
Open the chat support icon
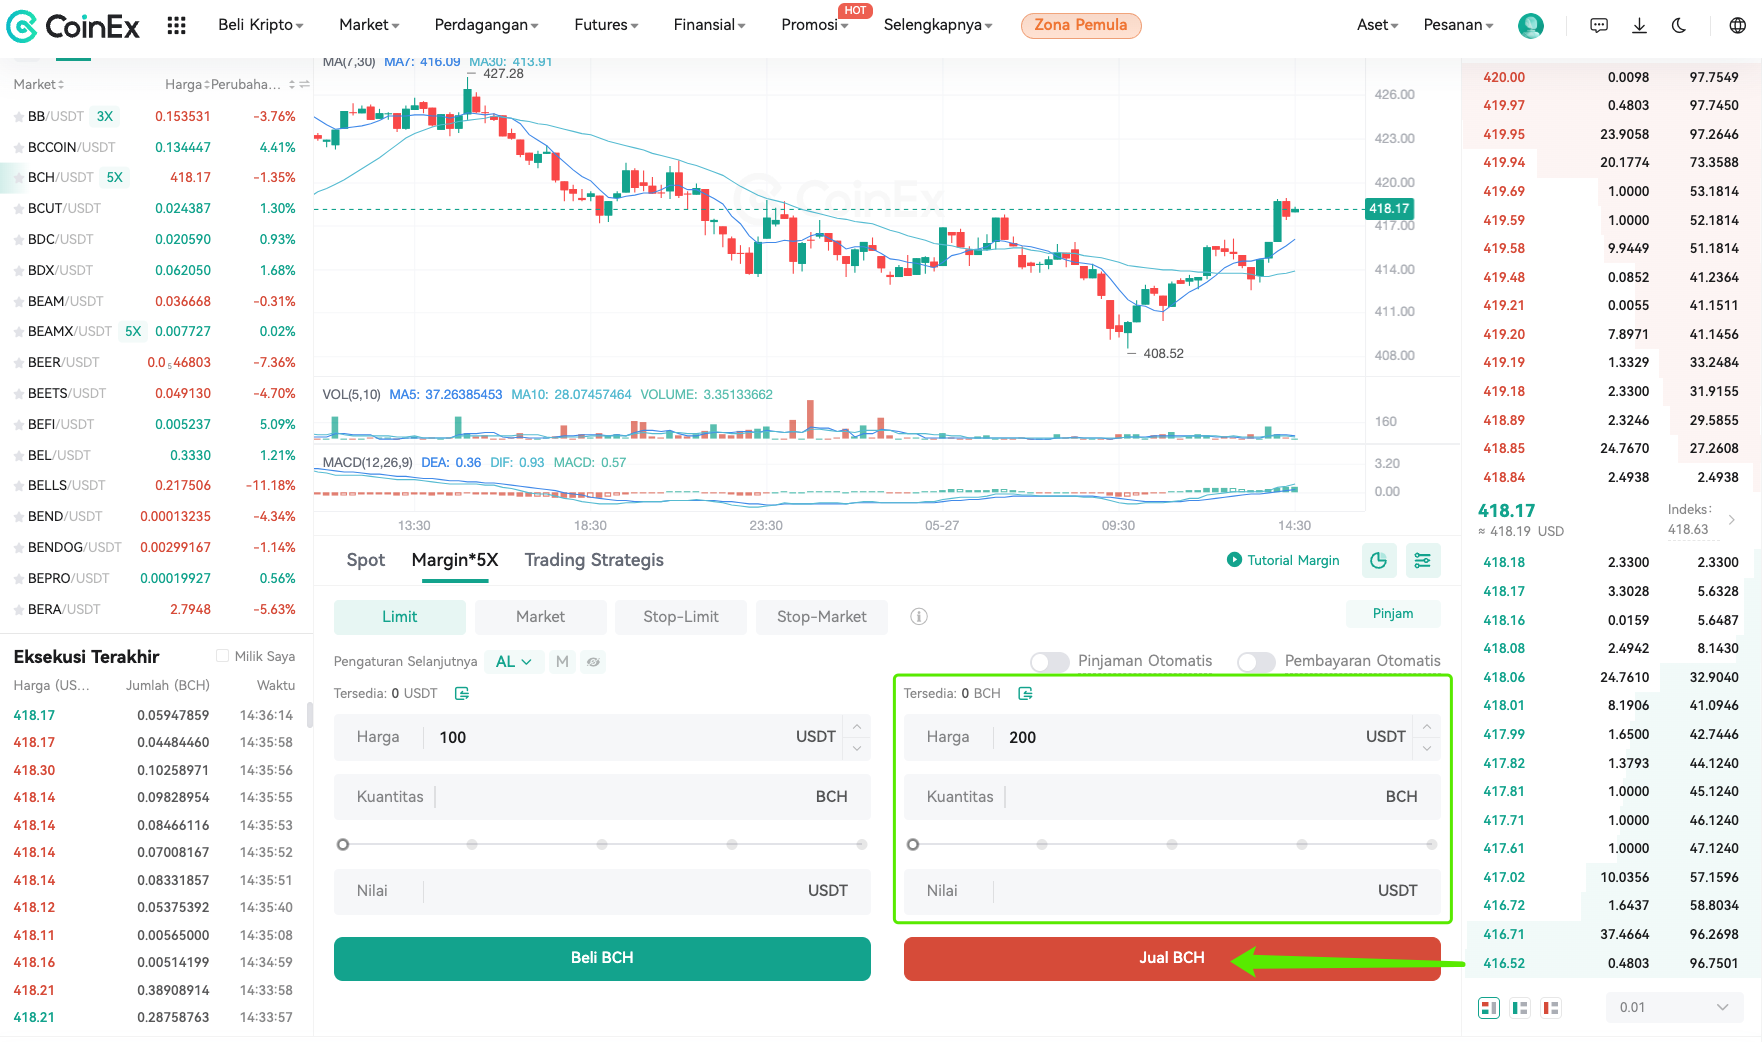pyautogui.click(x=1599, y=26)
